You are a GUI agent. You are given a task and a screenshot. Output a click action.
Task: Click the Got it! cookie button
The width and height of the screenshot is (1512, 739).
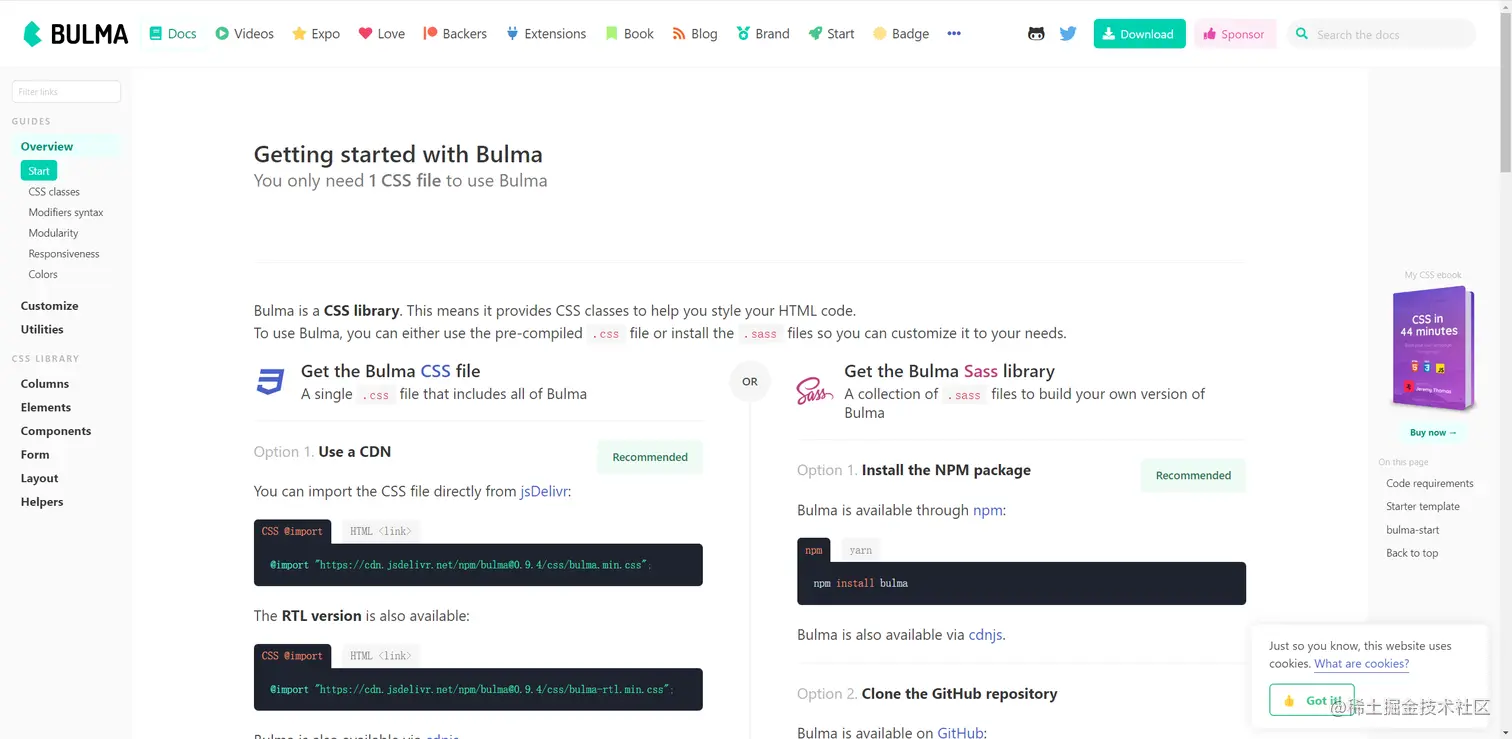coord(1312,700)
